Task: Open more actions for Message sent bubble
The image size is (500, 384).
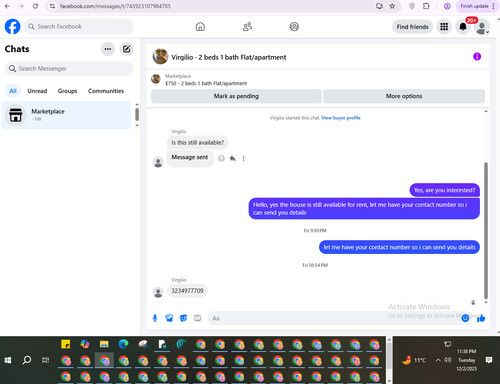Action: click(x=243, y=158)
